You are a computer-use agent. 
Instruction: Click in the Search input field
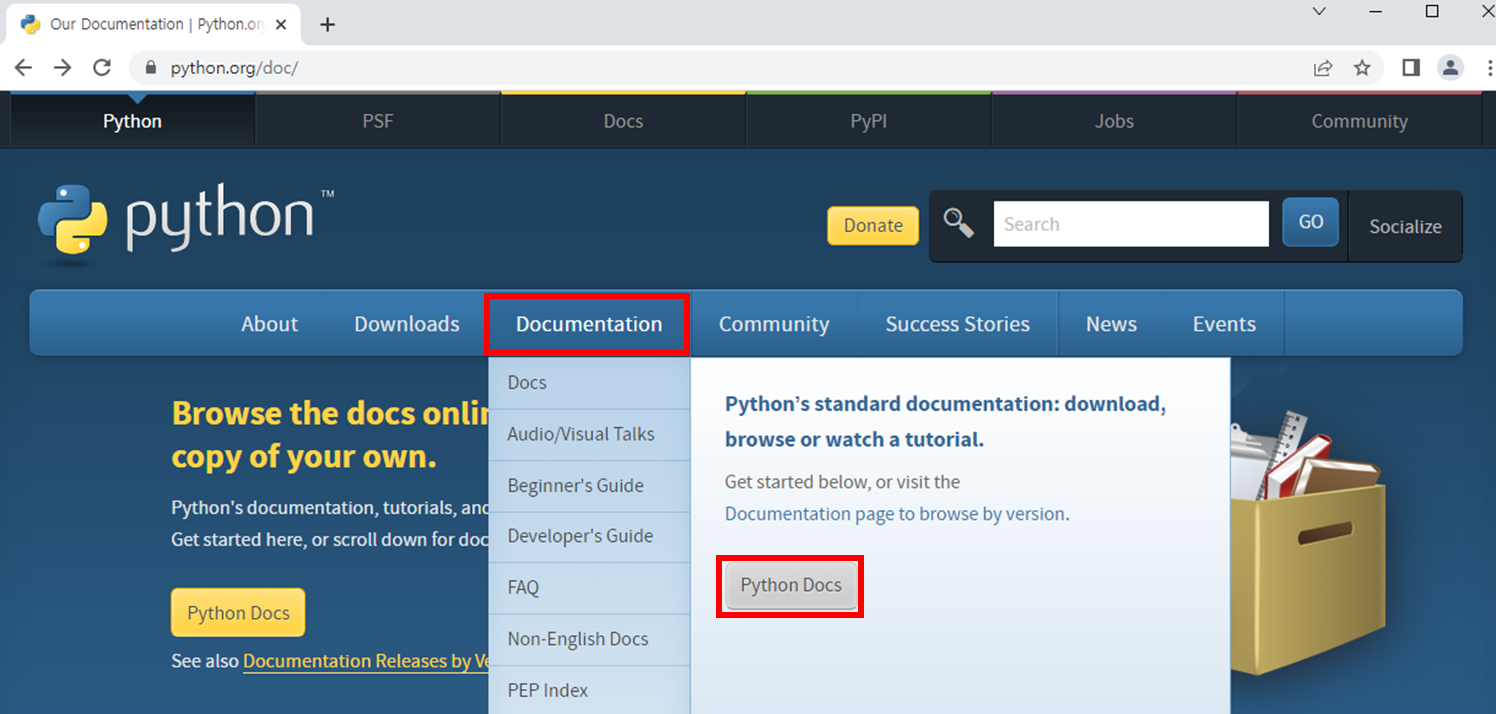1131,224
